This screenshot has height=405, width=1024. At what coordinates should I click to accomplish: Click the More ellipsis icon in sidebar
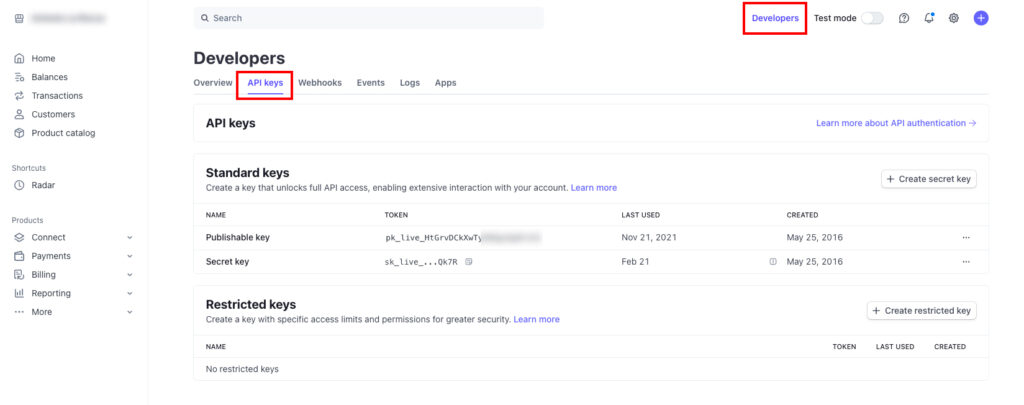[x=19, y=312]
